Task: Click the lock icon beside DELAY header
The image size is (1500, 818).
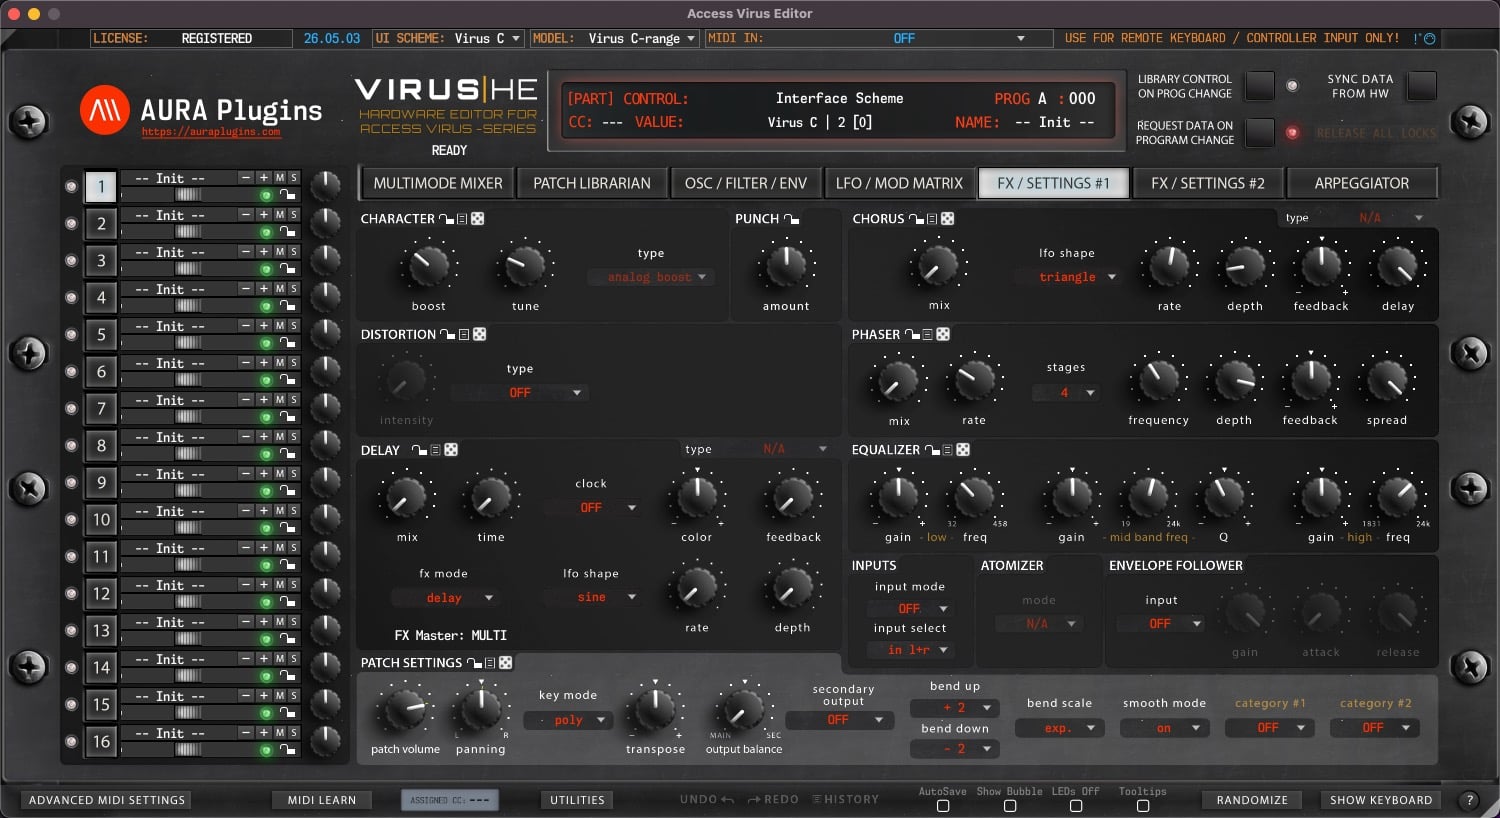Action: tap(419, 451)
